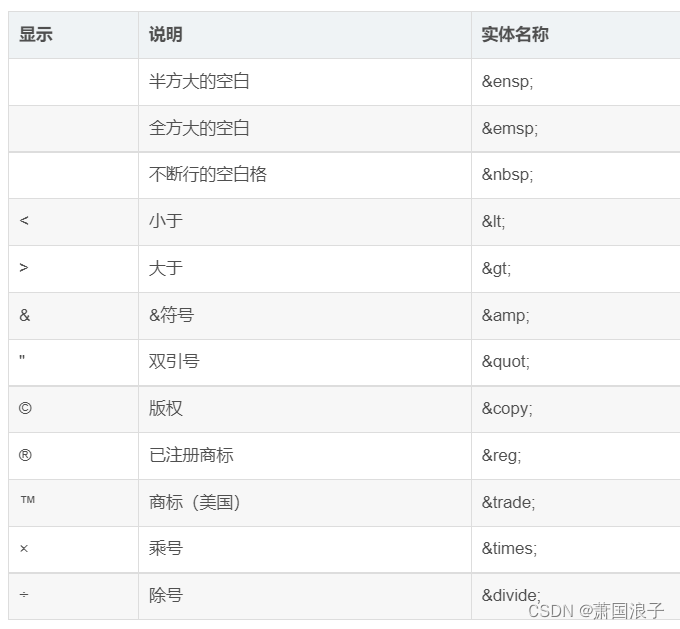Click the &nbsp; entity name
The height and width of the screenshot is (629, 680).
pos(508,175)
